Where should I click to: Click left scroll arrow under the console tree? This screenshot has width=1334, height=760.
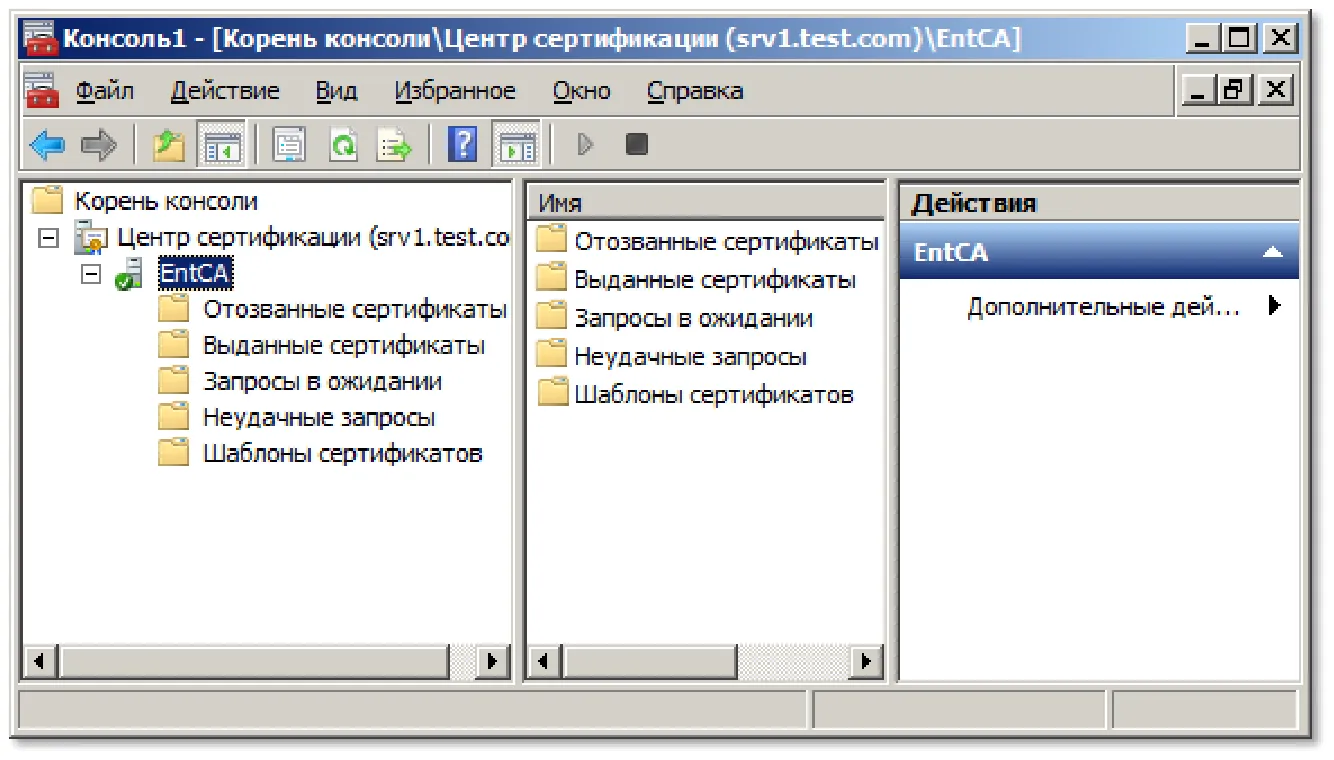tap(39, 661)
